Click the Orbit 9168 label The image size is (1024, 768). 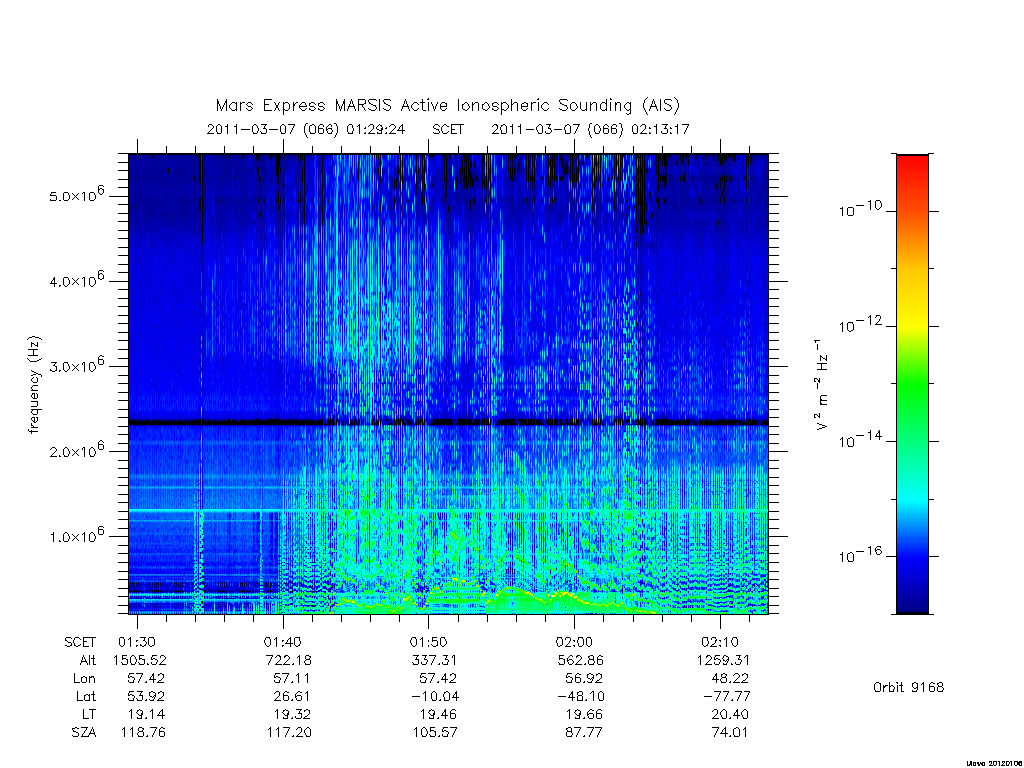click(908, 687)
